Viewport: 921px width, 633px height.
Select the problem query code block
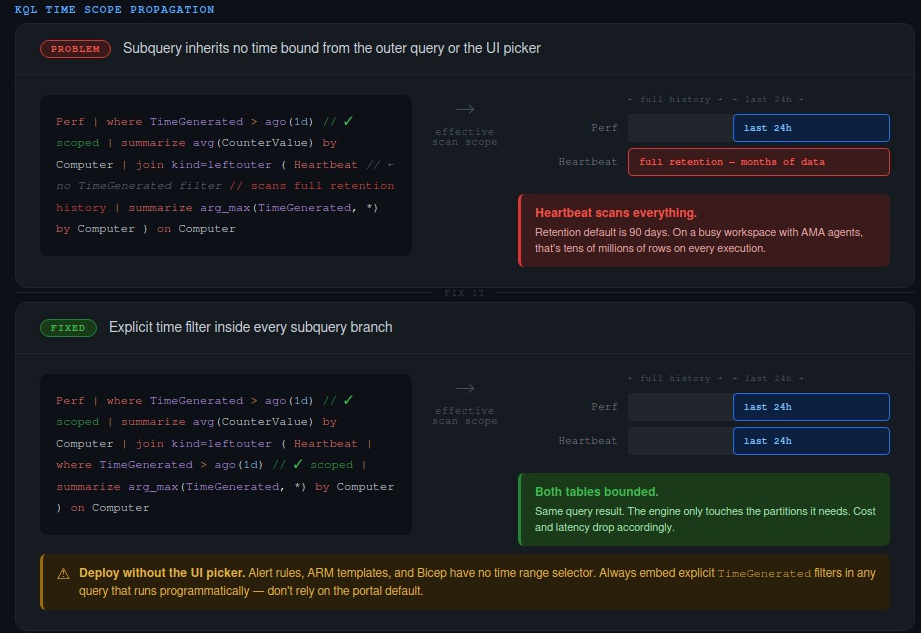225,175
